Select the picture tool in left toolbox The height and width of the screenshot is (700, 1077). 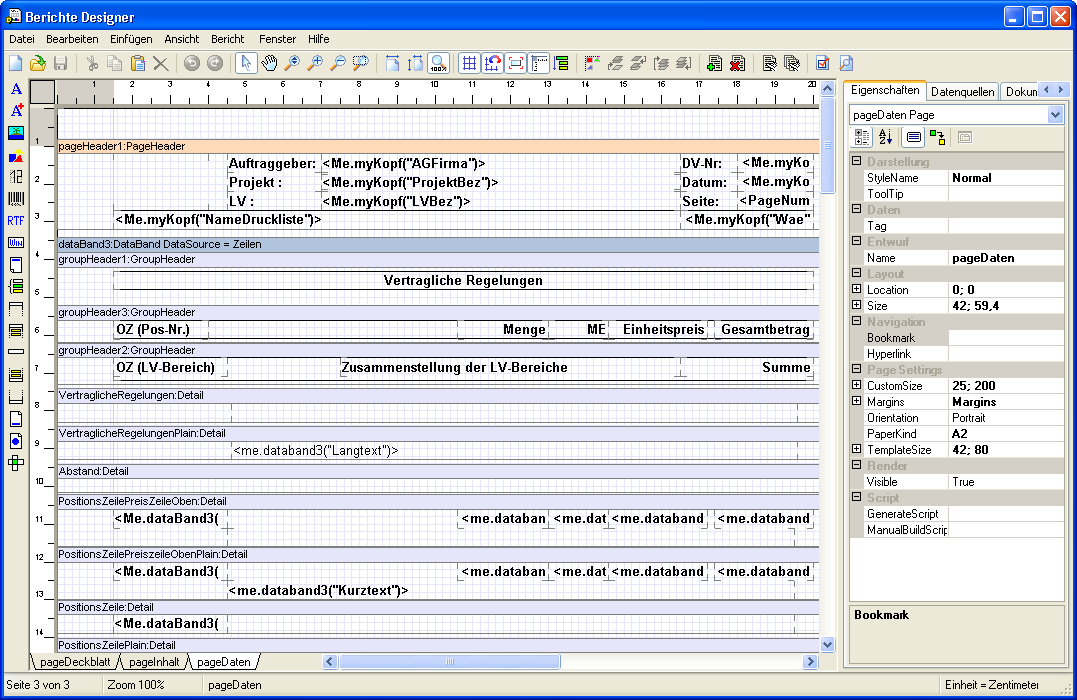16,133
